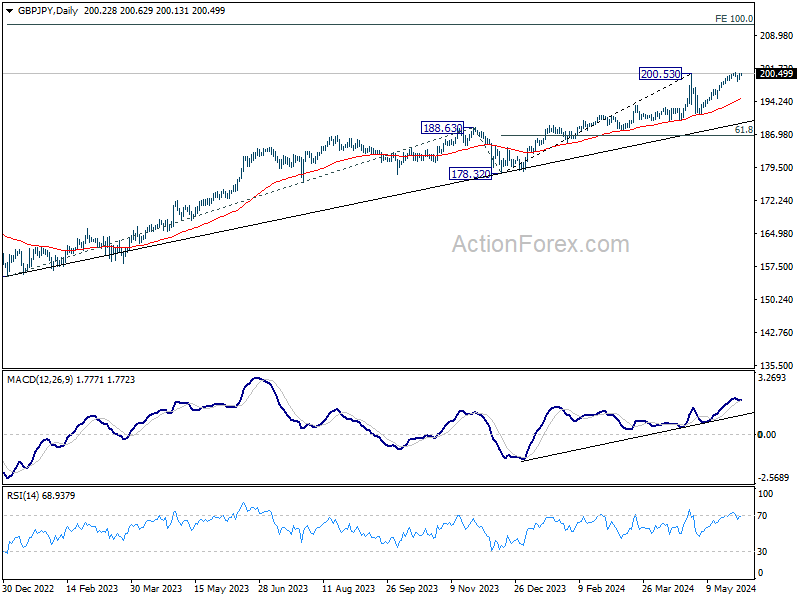Click the GBPJPY,Daily symbol title
The height and width of the screenshot is (600, 800).
[x=47, y=11]
